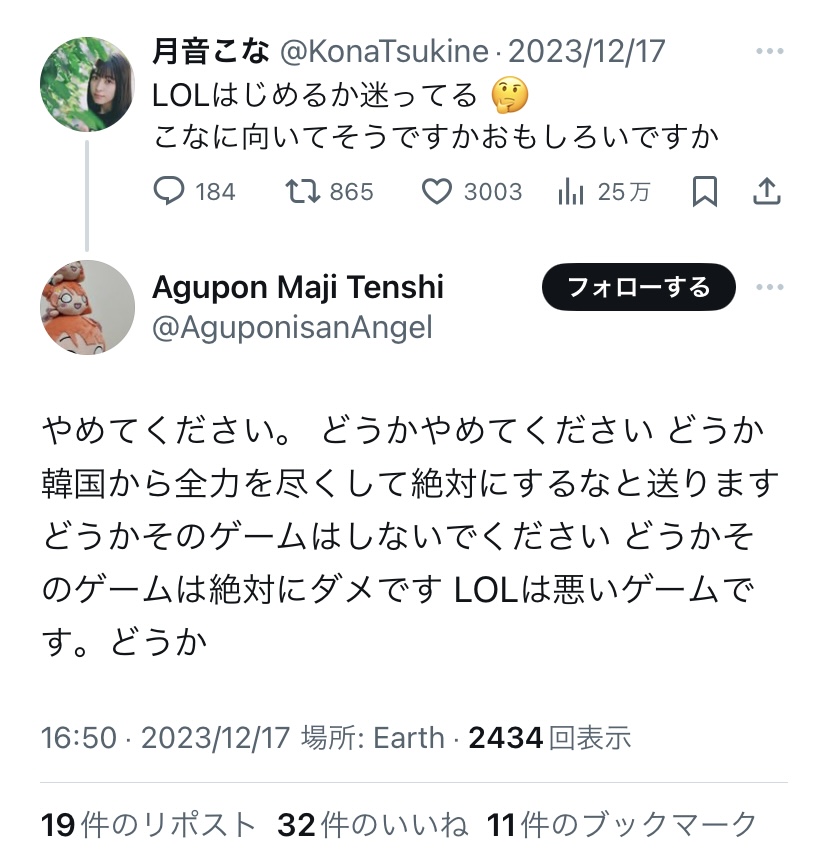Image resolution: width=828 pixels, height=852 pixels.
Task: Follow Agupon Maji Tenshi with the フォローする button
Action: tap(638, 287)
